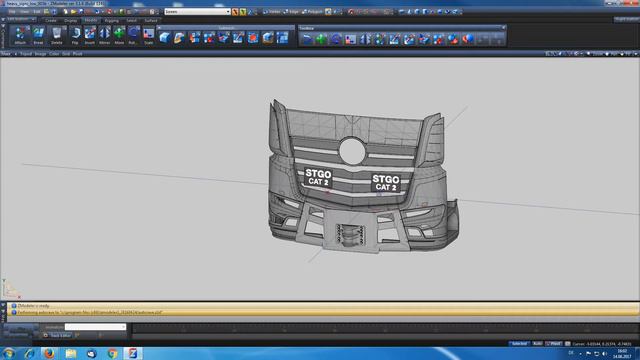Switch to the Surface tab
Viewport: 640px width, 360px height.
[151, 20]
